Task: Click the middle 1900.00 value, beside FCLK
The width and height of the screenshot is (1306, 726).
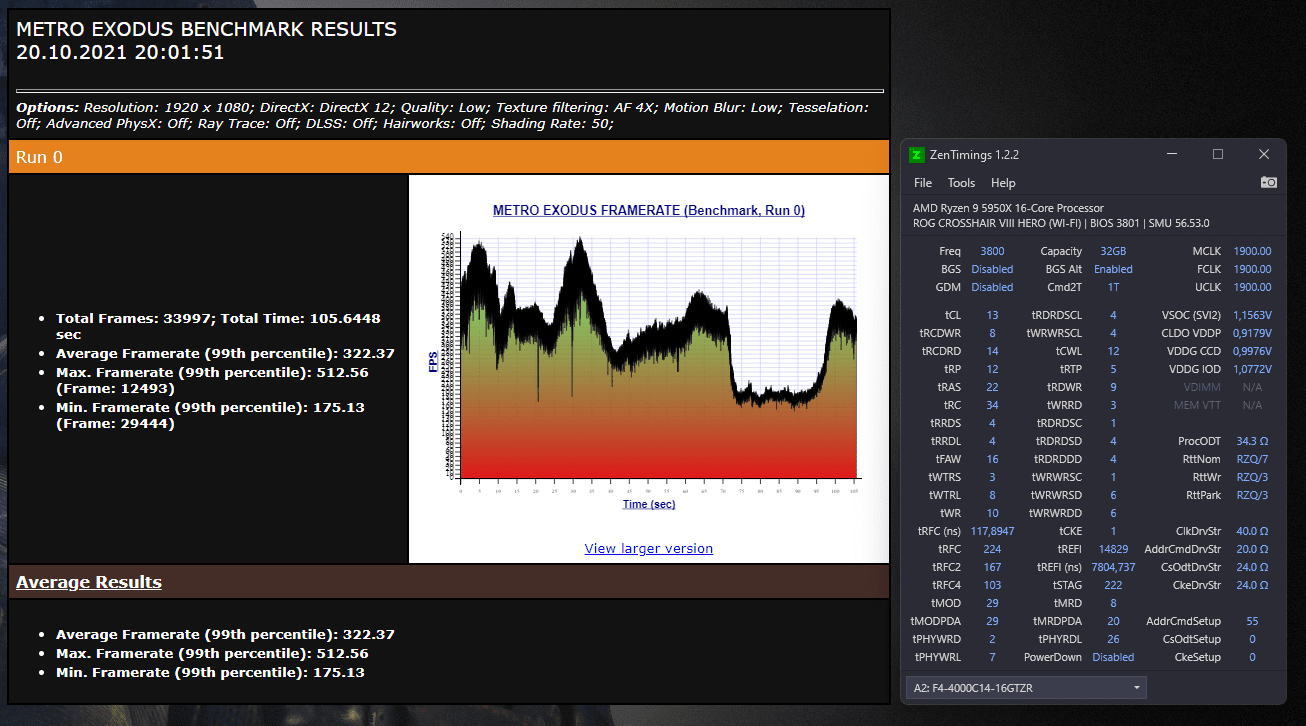Action: point(1252,269)
